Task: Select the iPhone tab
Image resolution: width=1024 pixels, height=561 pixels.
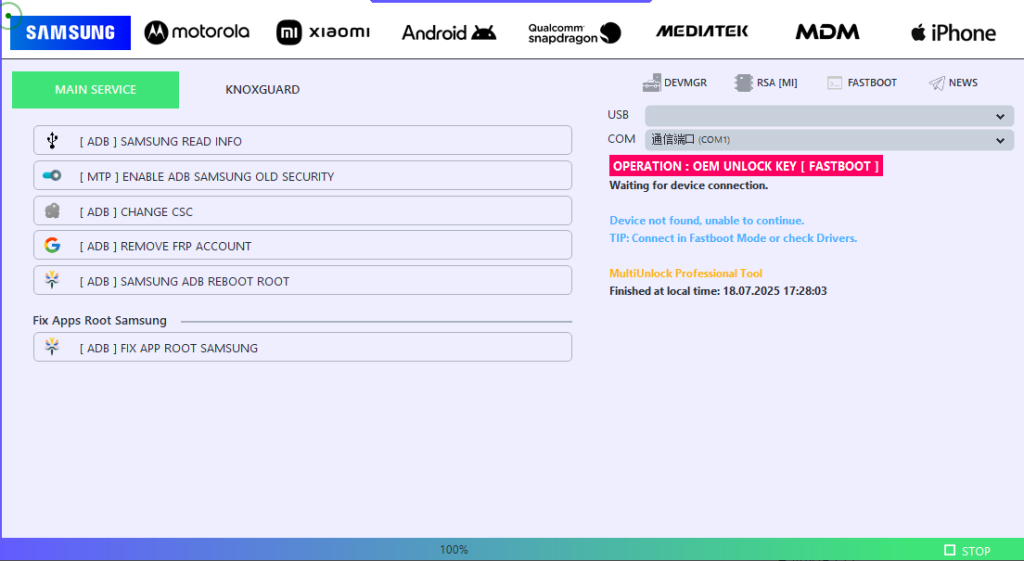Action: point(953,33)
